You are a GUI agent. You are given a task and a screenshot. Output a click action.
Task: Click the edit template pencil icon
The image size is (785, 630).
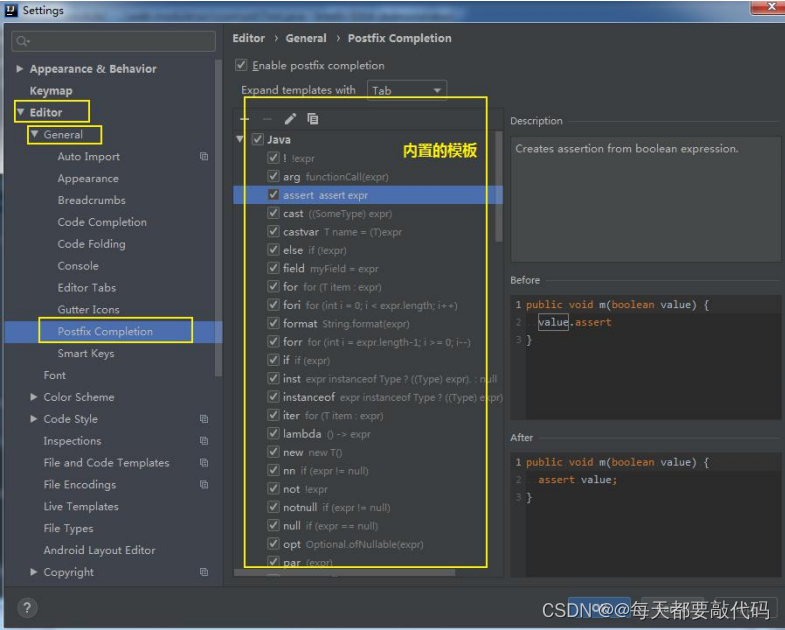[x=290, y=119]
